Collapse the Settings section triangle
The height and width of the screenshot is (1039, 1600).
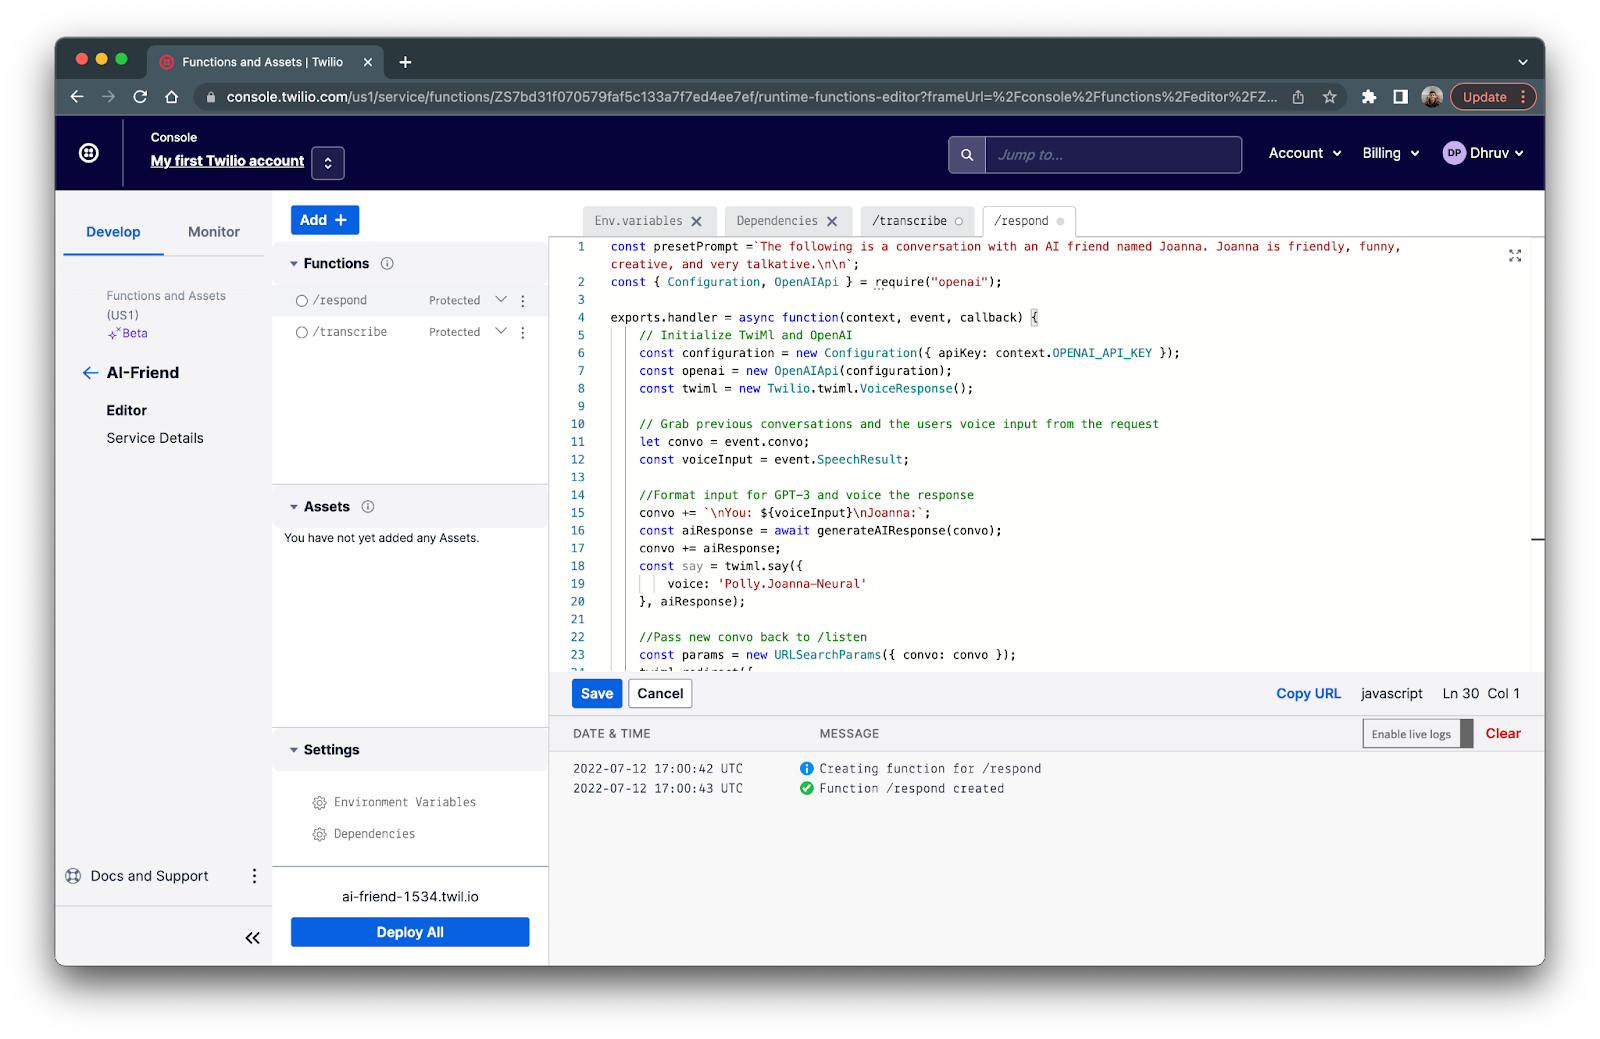(x=294, y=750)
